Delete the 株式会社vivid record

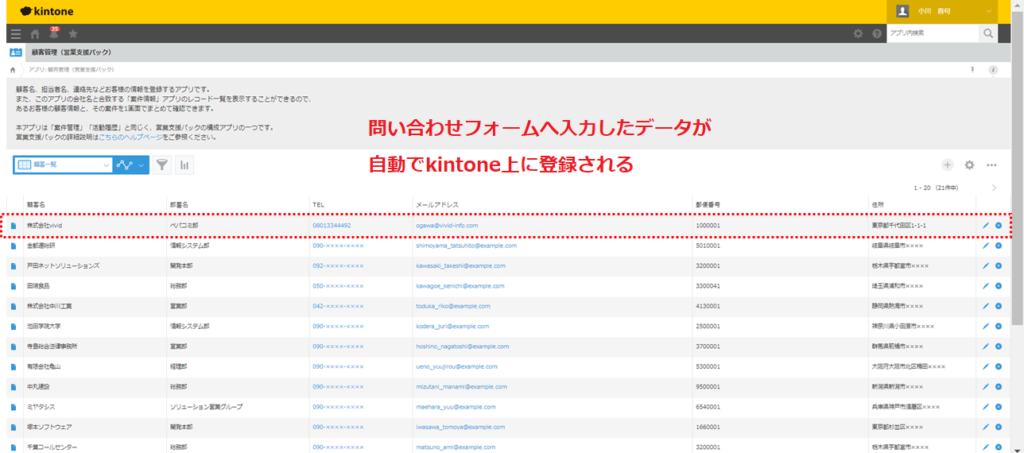click(999, 226)
